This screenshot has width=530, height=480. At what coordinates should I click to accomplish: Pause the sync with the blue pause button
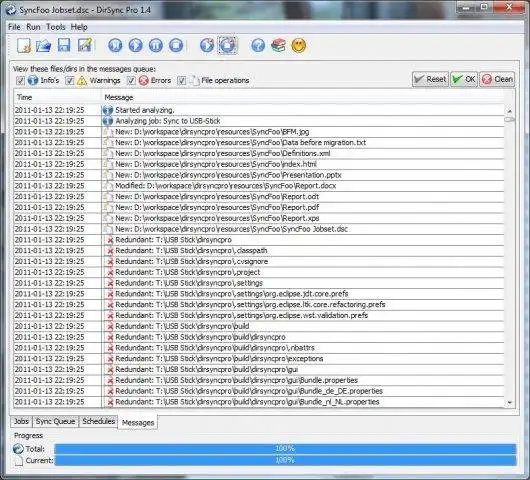pos(156,45)
